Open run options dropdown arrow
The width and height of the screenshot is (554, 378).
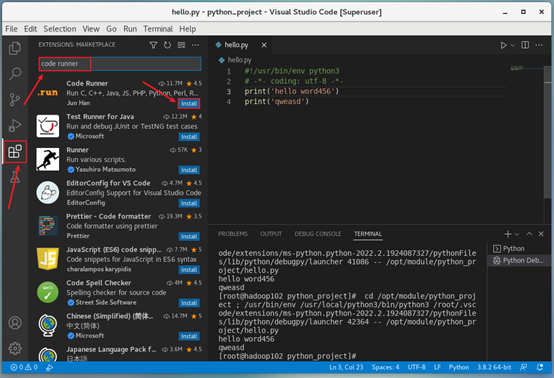click(x=513, y=45)
